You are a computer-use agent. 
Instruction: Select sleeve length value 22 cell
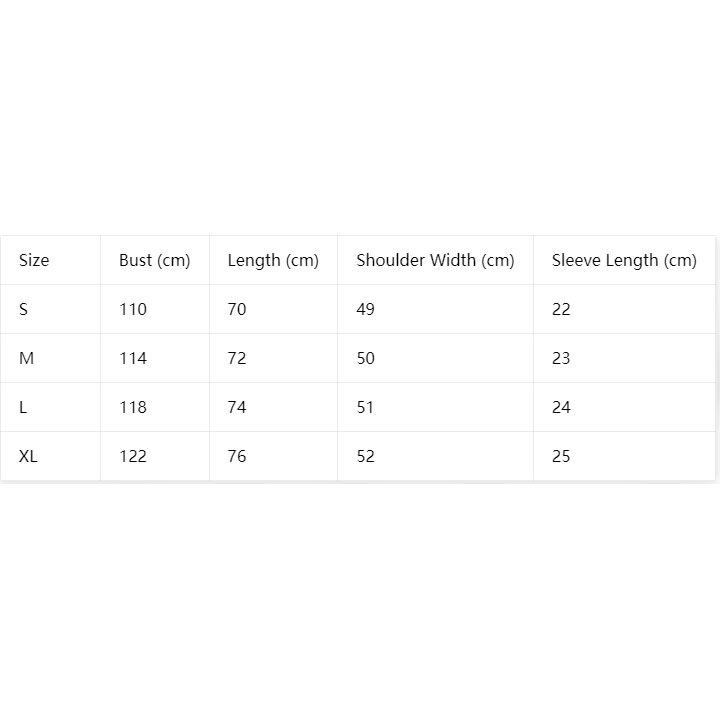pos(624,309)
